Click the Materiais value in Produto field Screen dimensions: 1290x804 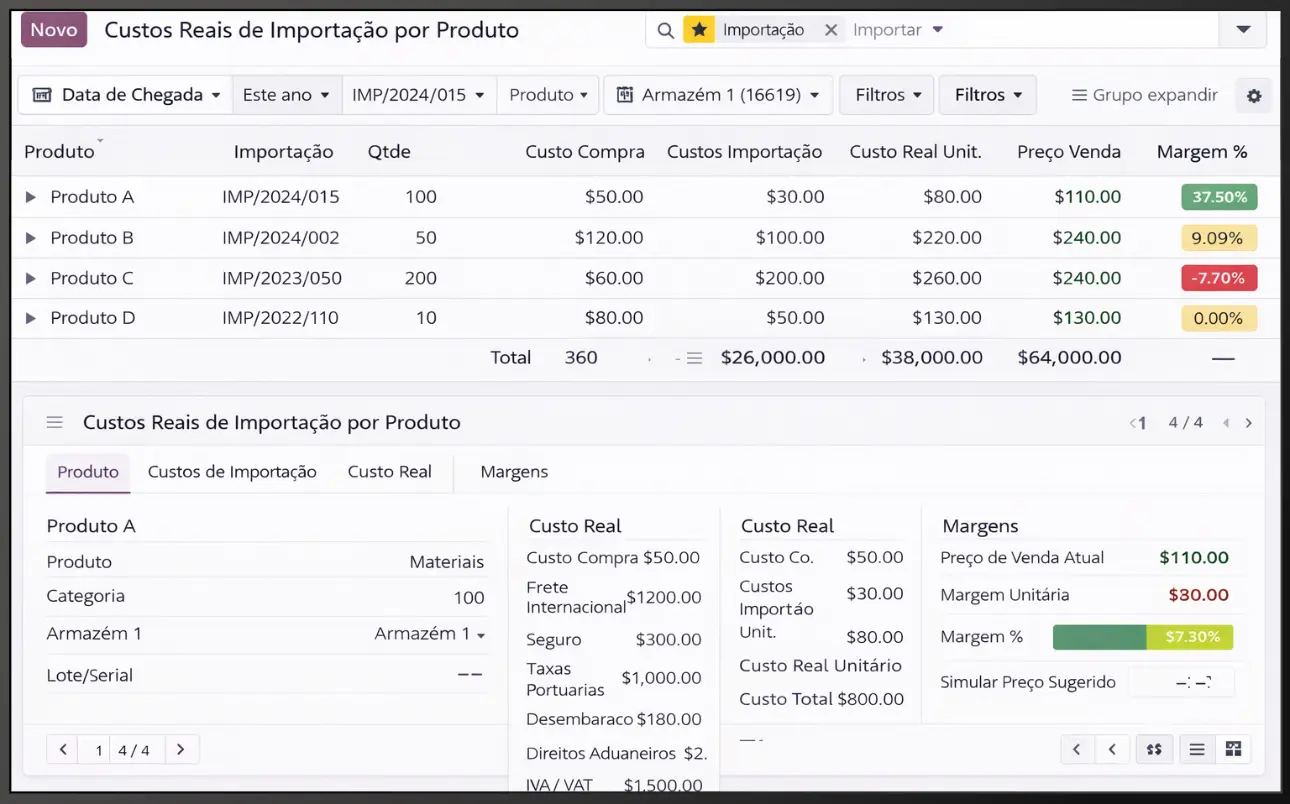click(x=447, y=562)
